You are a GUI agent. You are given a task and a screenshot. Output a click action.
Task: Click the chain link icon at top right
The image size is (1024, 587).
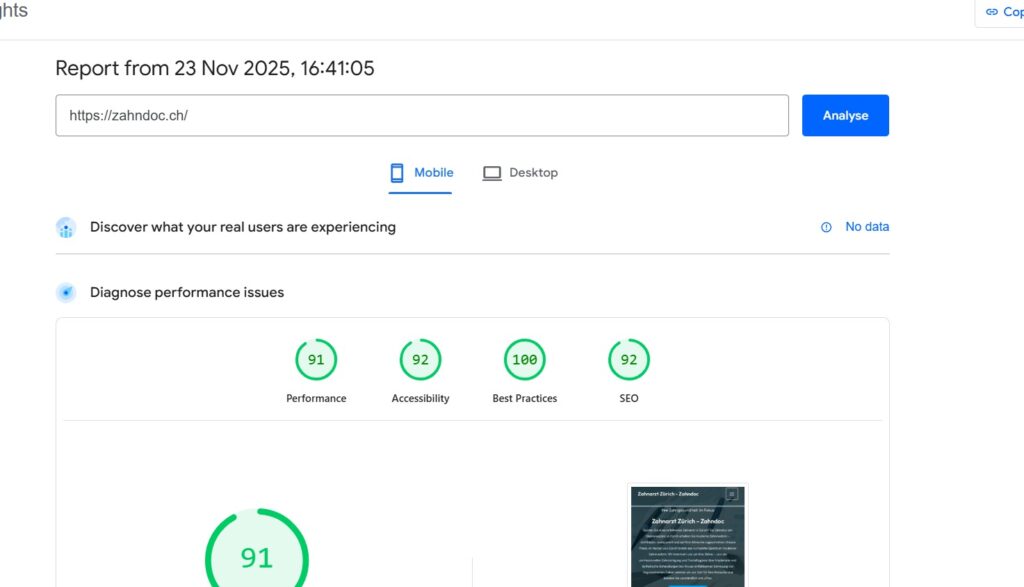tap(992, 12)
